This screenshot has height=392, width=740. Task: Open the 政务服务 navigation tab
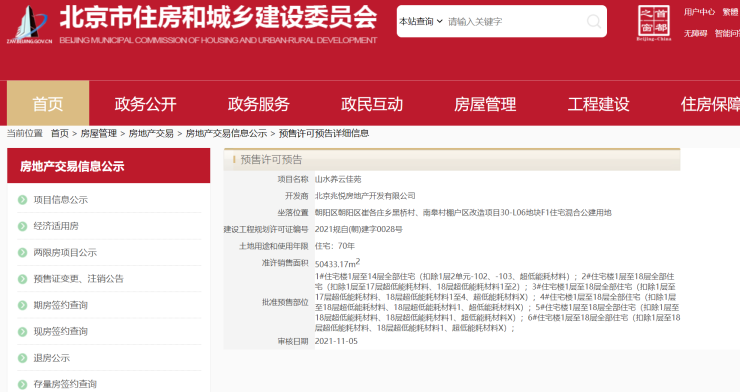[259, 104]
